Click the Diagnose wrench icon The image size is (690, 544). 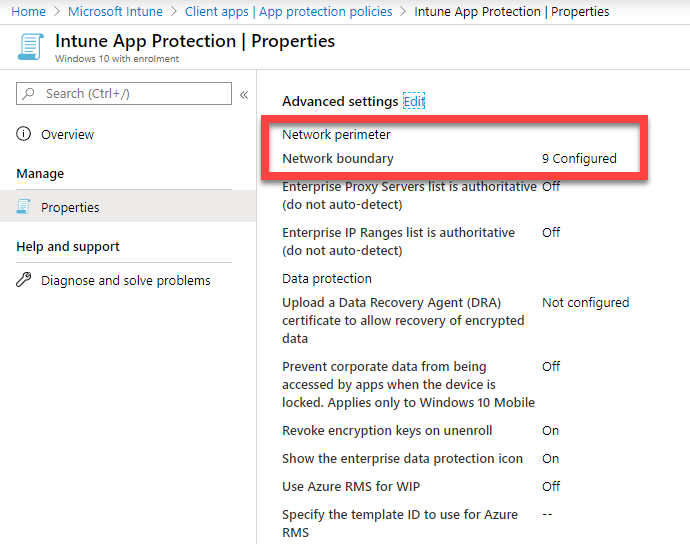pyautogui.click(x=24, y=280)
